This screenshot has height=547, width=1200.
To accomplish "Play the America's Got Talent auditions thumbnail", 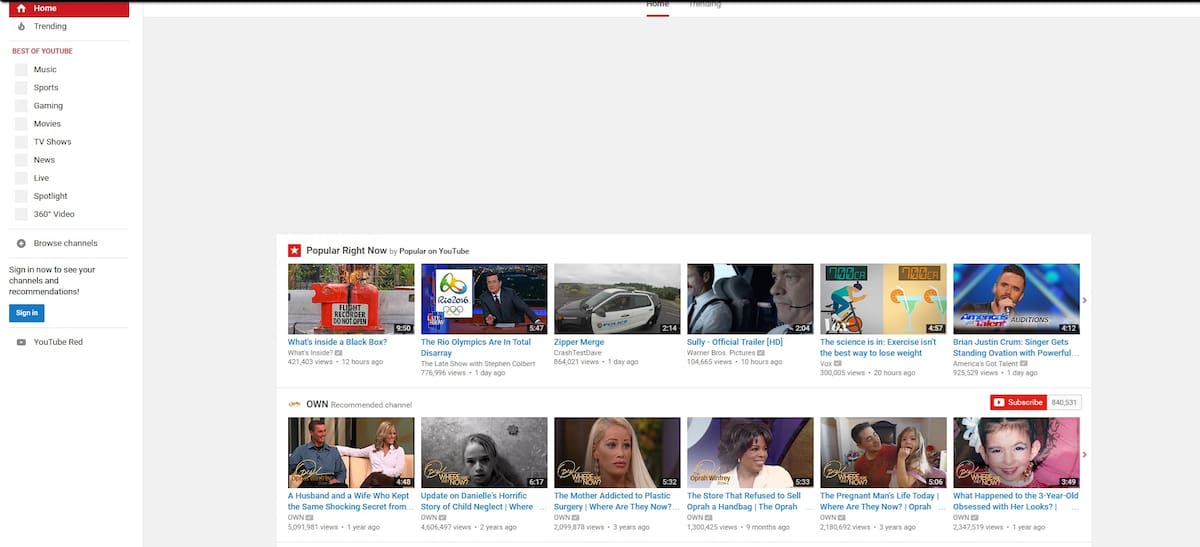I will tap(1016, 299).
